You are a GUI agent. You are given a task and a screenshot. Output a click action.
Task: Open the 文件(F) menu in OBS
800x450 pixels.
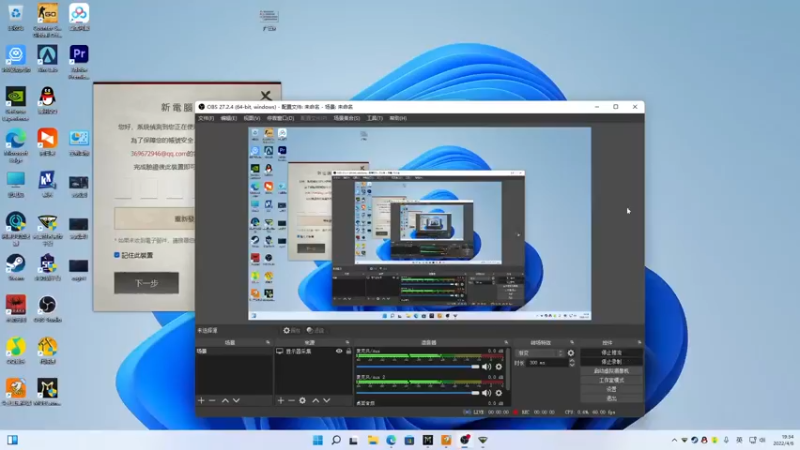[x=206, y=118]
